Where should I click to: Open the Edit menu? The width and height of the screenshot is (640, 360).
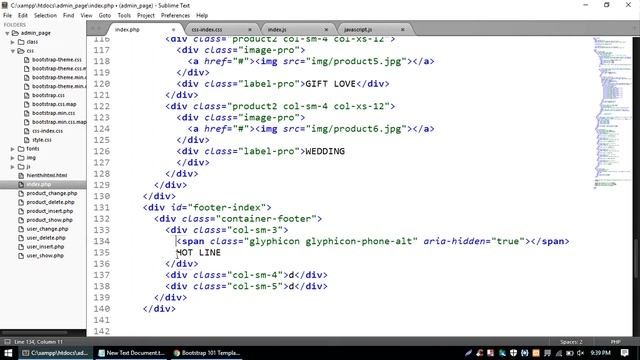coord(23,15)
